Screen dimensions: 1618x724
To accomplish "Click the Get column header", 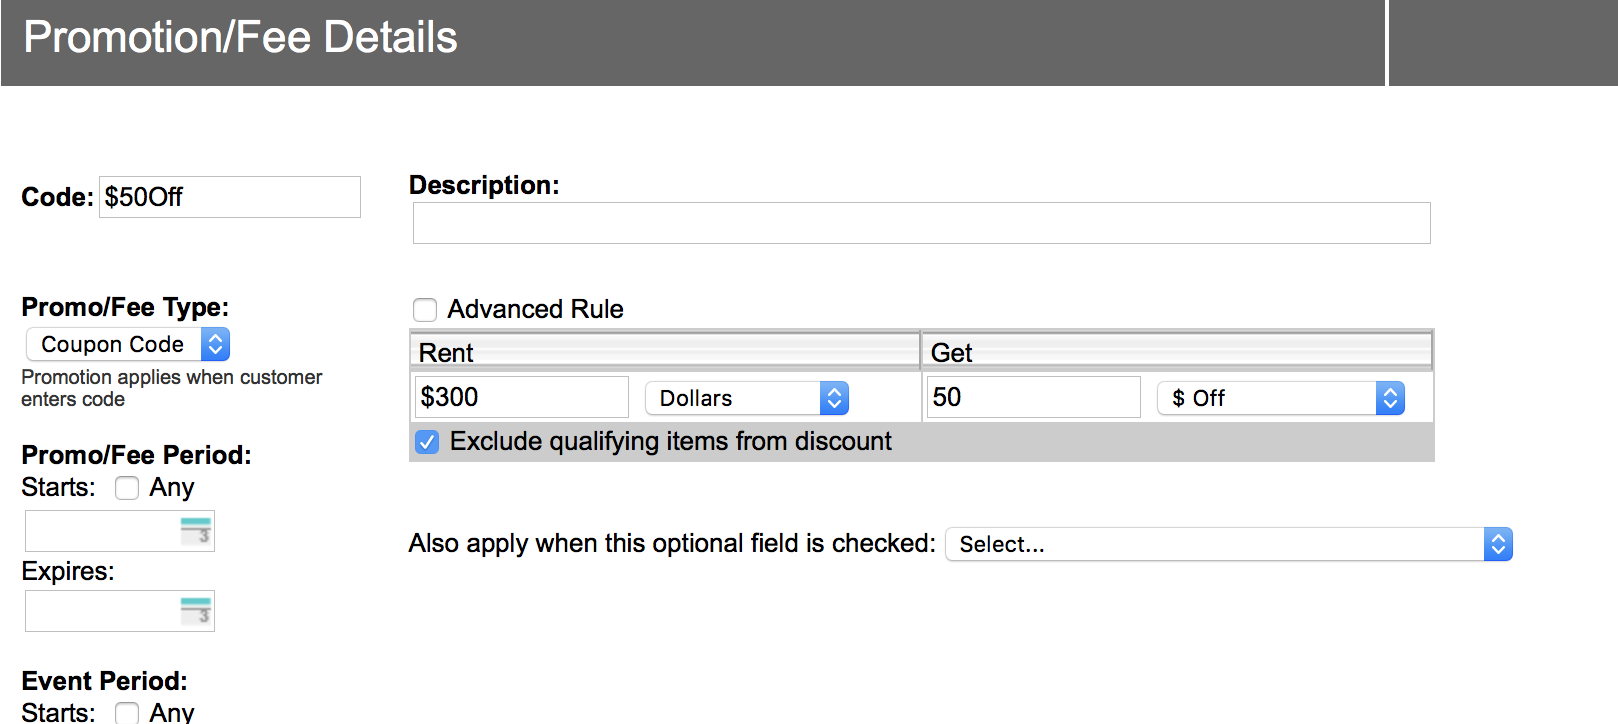I will pyautogui.click(x=1177, y=351).
